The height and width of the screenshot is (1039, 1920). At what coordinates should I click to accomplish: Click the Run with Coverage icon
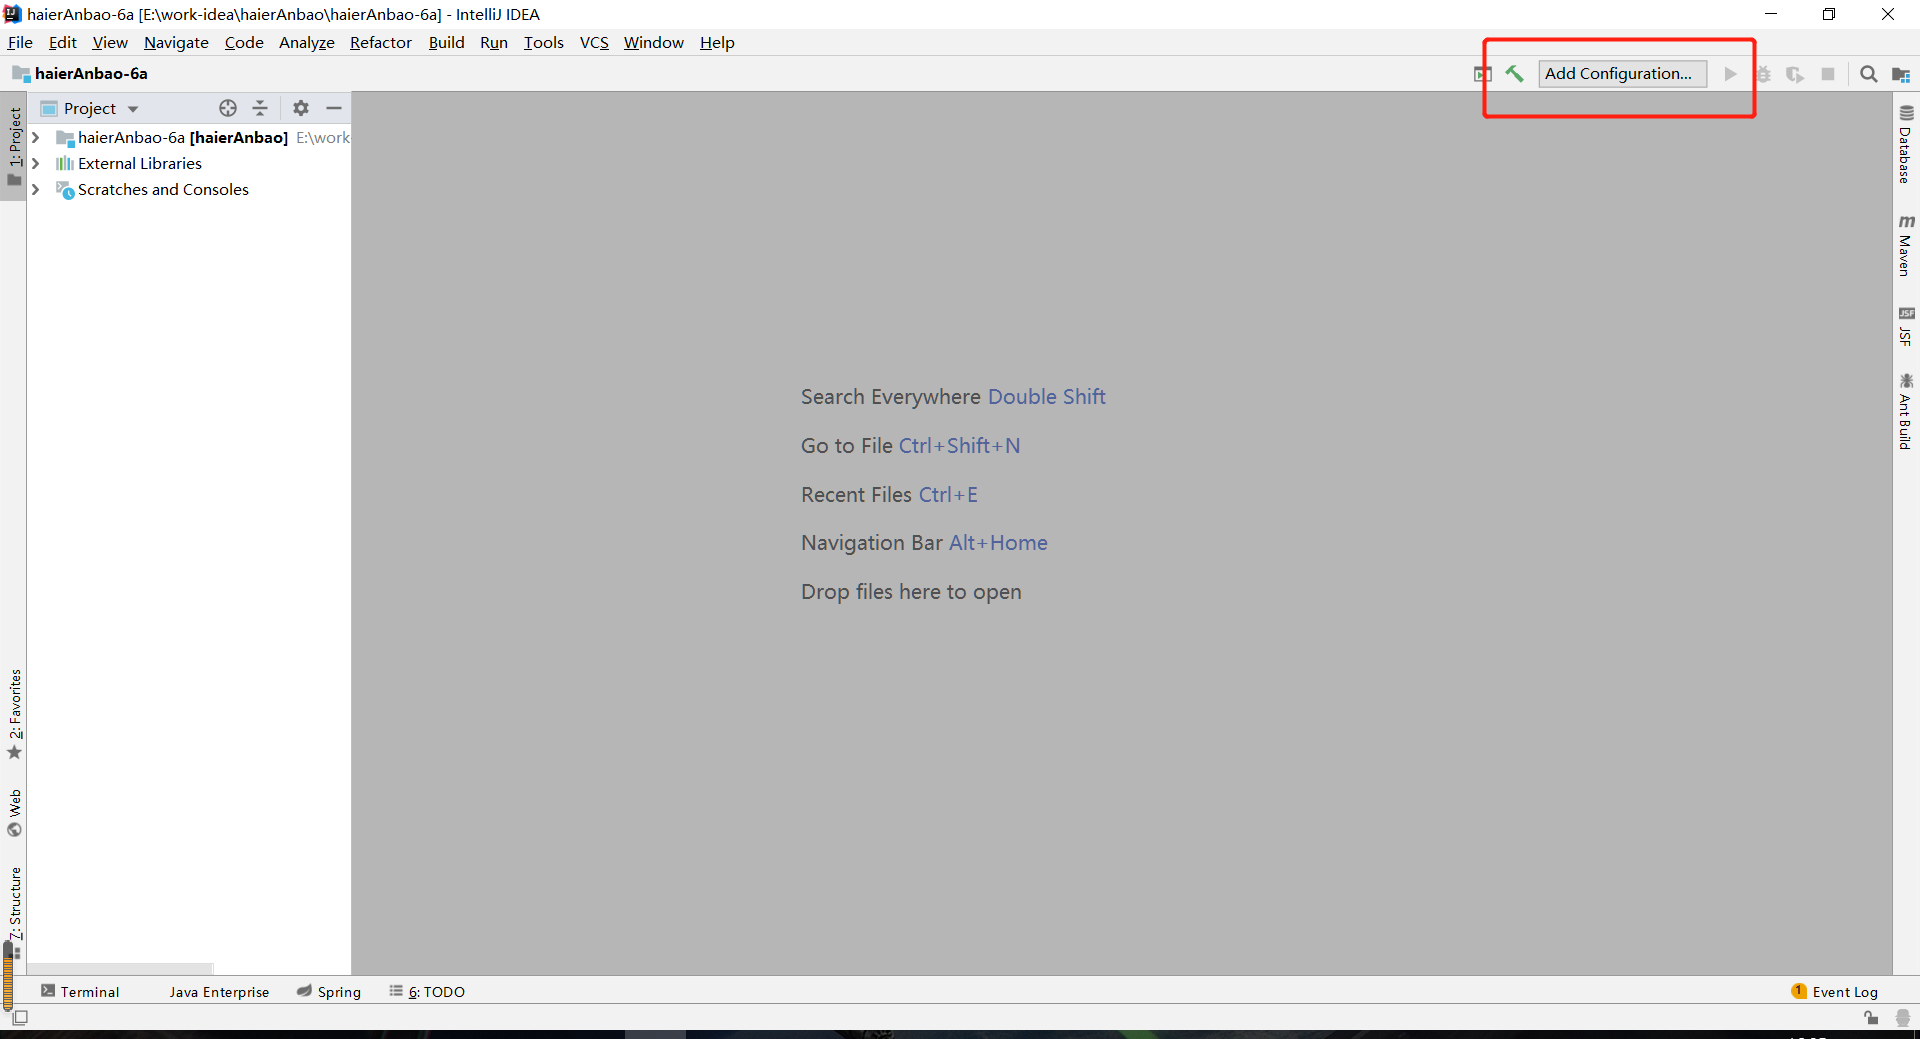click(x=1795, y=73)
